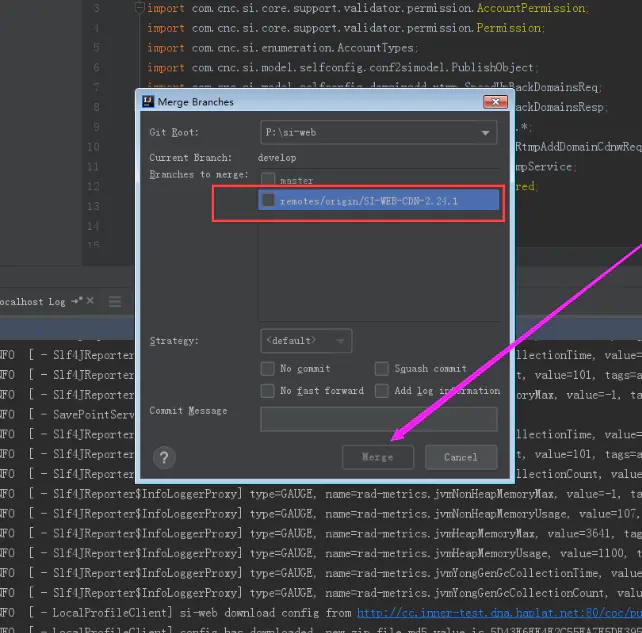Screen dimensions: 642x633
Task: Click the PublishObject import line
Action: pos(342,68)
